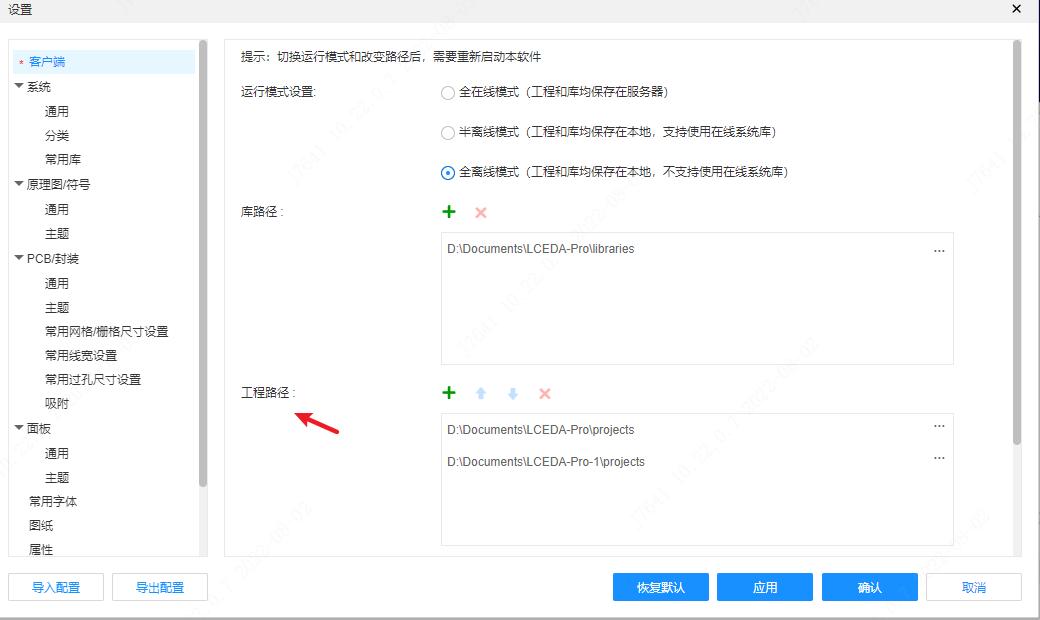
Task: Click the 应用 button
Action: [765, 587]
